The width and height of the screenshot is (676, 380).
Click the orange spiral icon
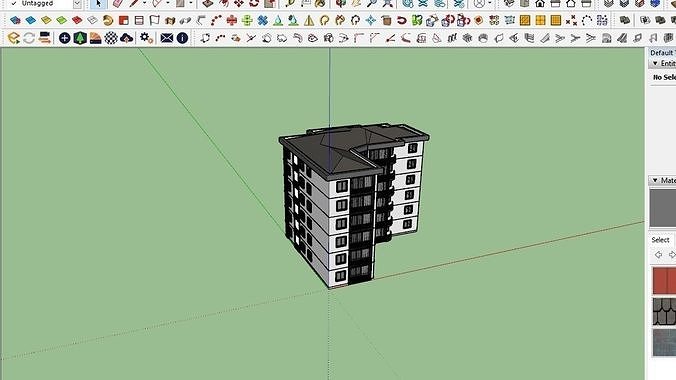[x=108, y=20]
